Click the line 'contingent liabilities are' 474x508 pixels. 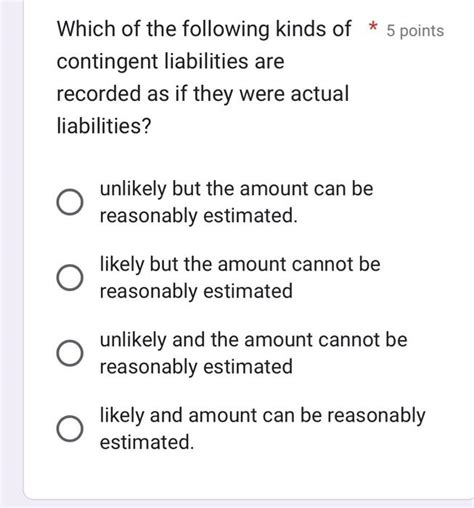coord(170,62)
